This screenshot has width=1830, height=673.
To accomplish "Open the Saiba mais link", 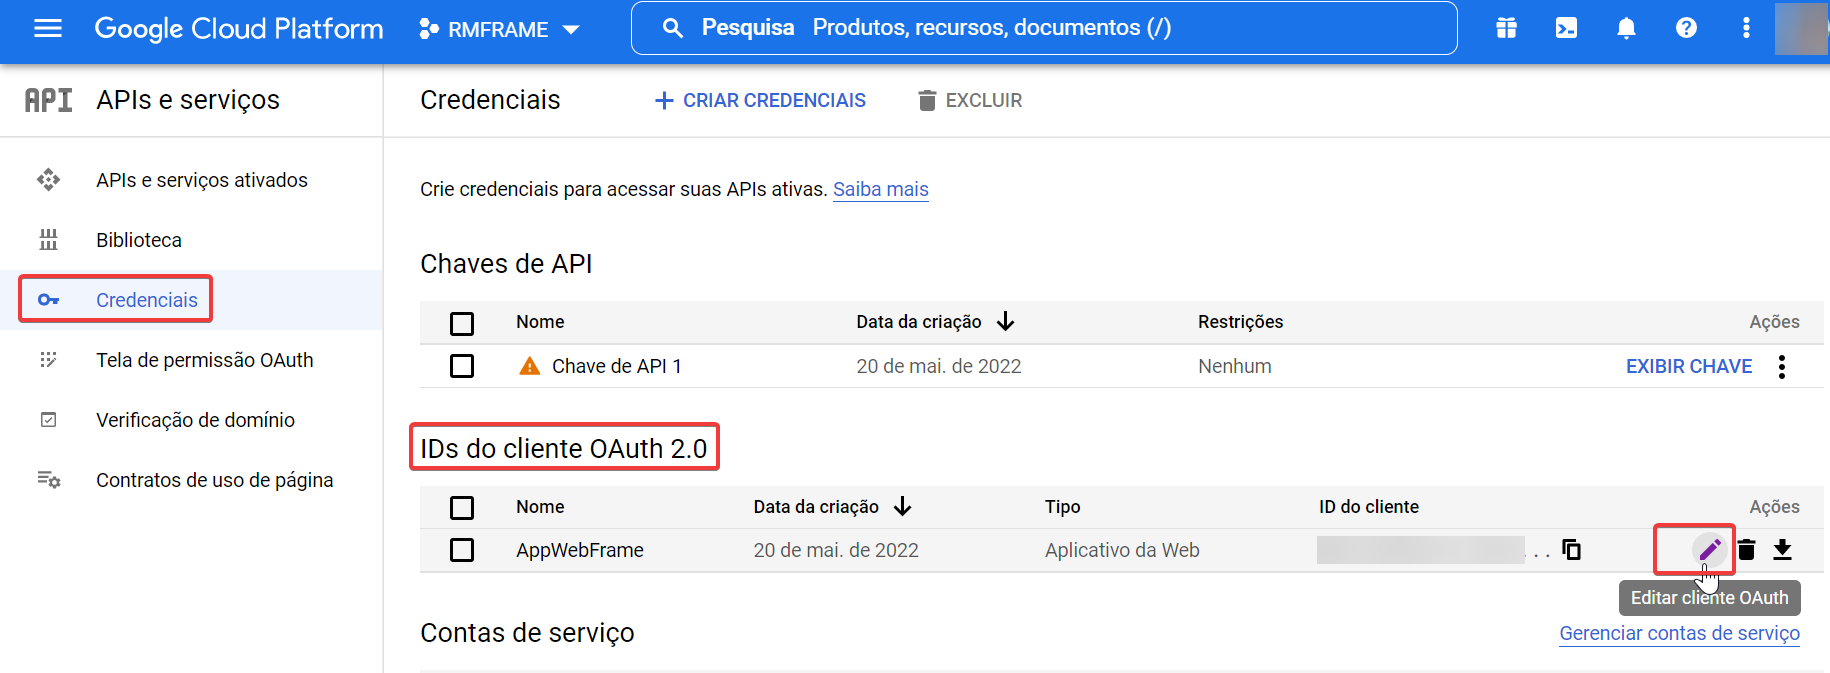I will click(881, 189).
